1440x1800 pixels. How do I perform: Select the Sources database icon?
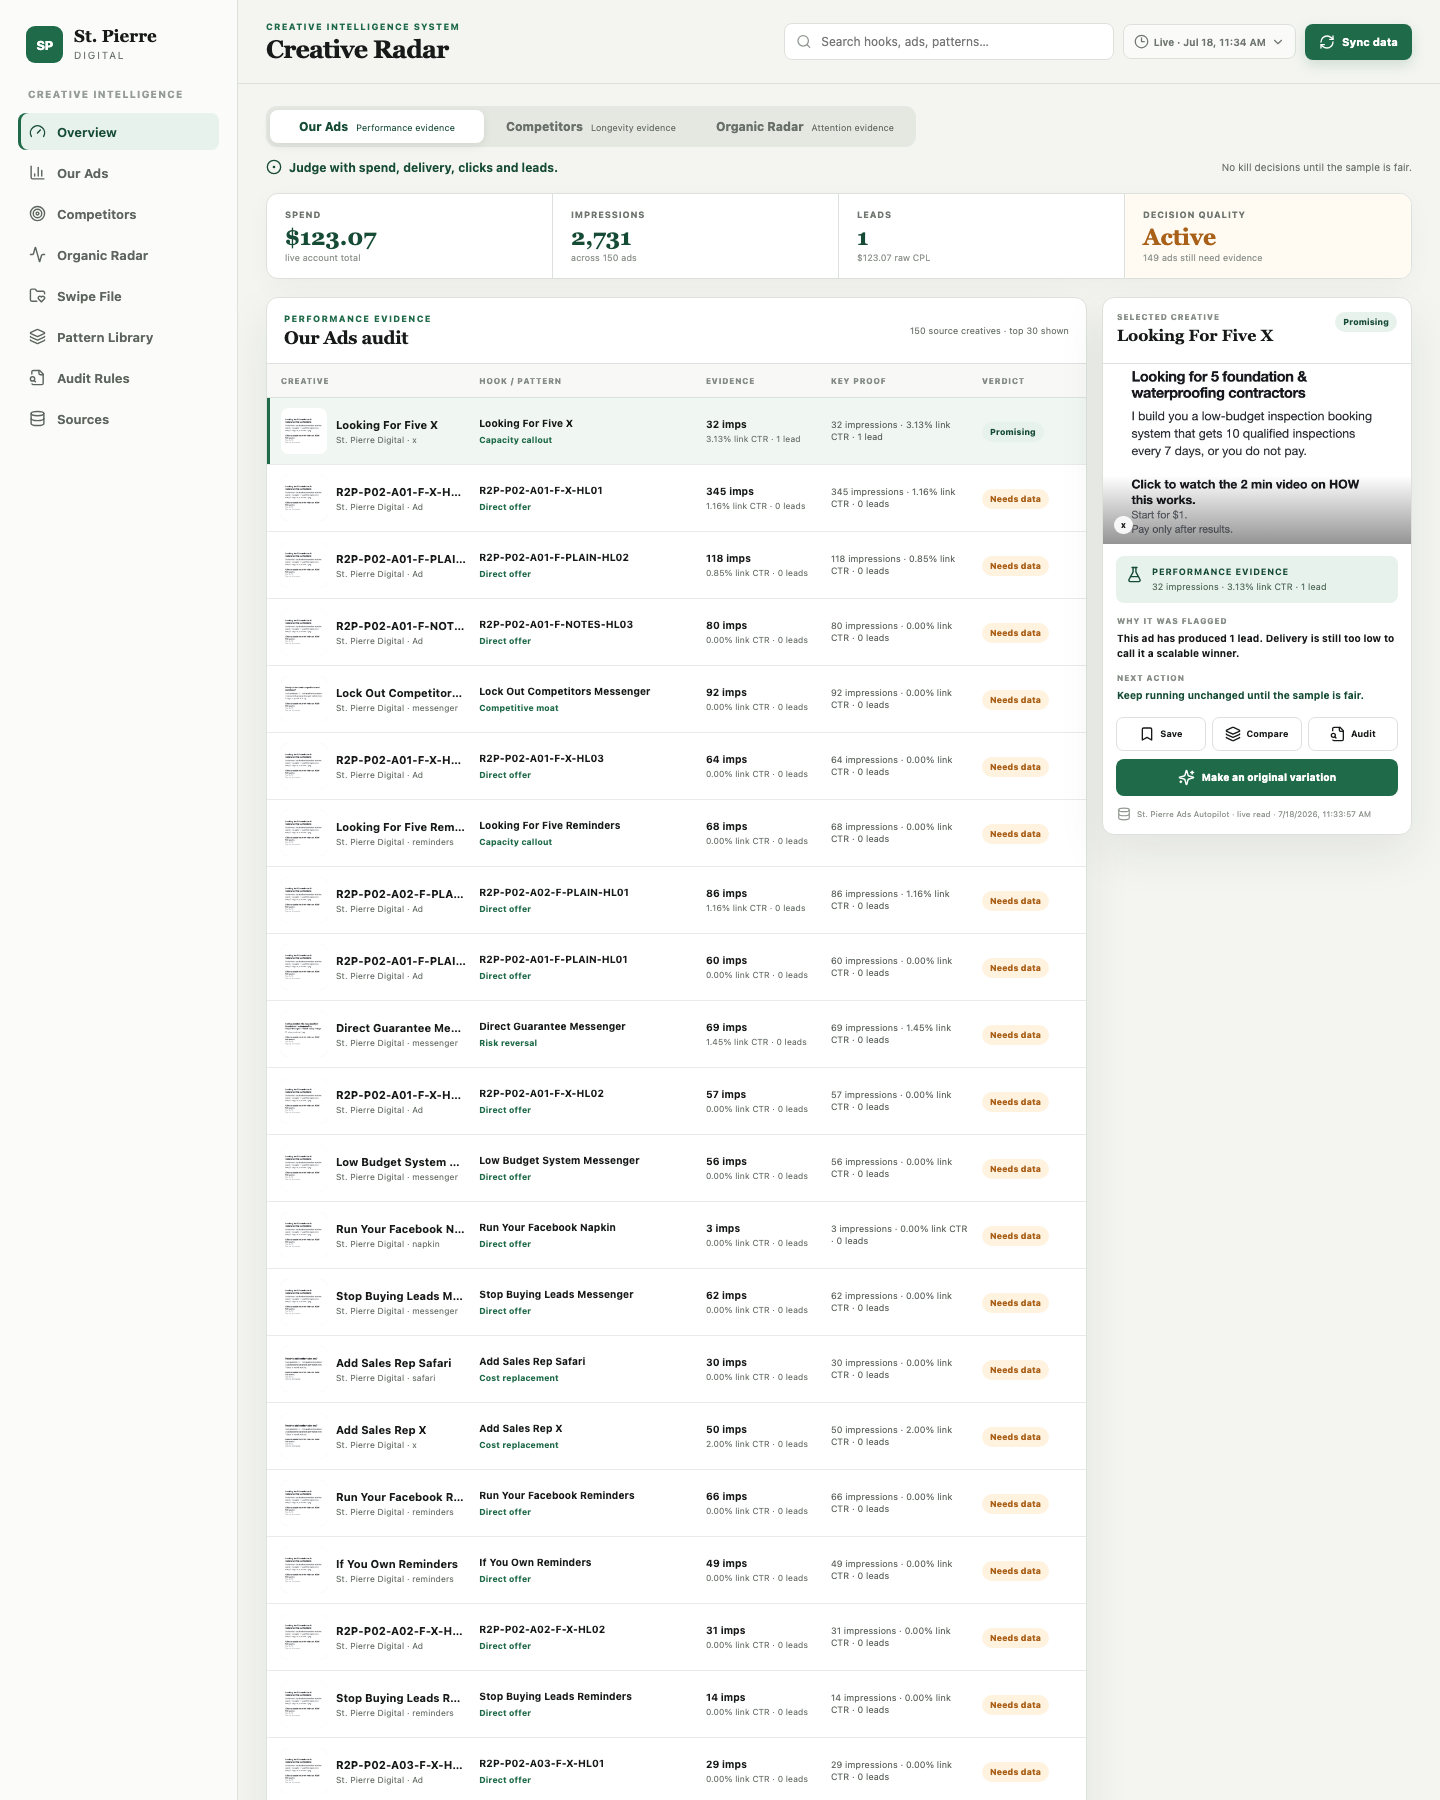point(38,419)
